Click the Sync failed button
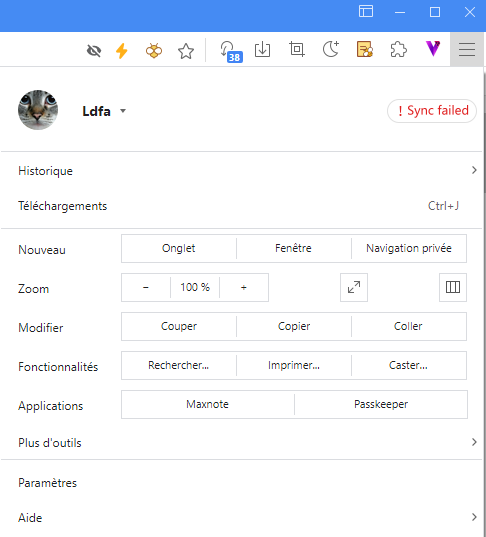The width and height of the screenshot is (486, 537). point(432,111)
